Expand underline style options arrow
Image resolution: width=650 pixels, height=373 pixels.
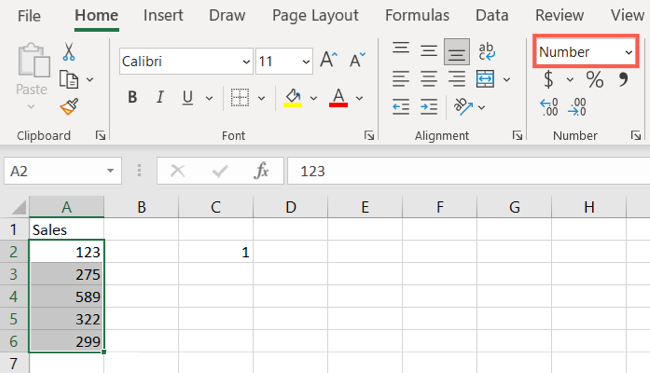coord(209,98)
